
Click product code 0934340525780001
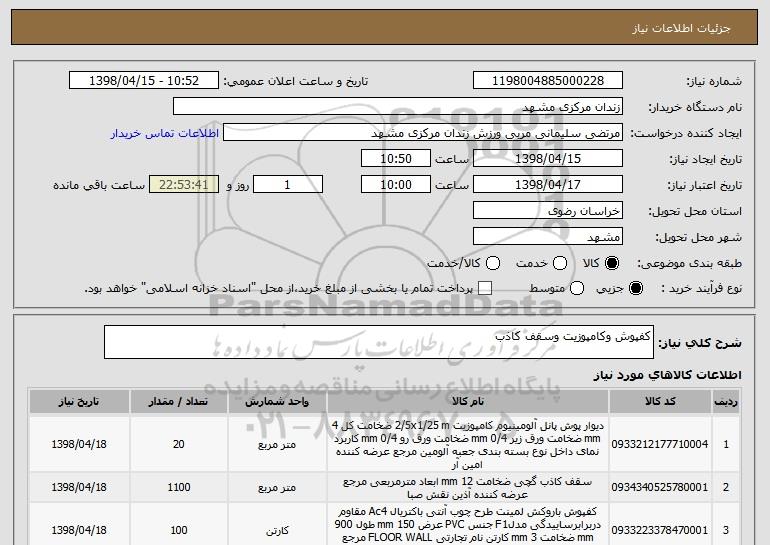[660, 488]
